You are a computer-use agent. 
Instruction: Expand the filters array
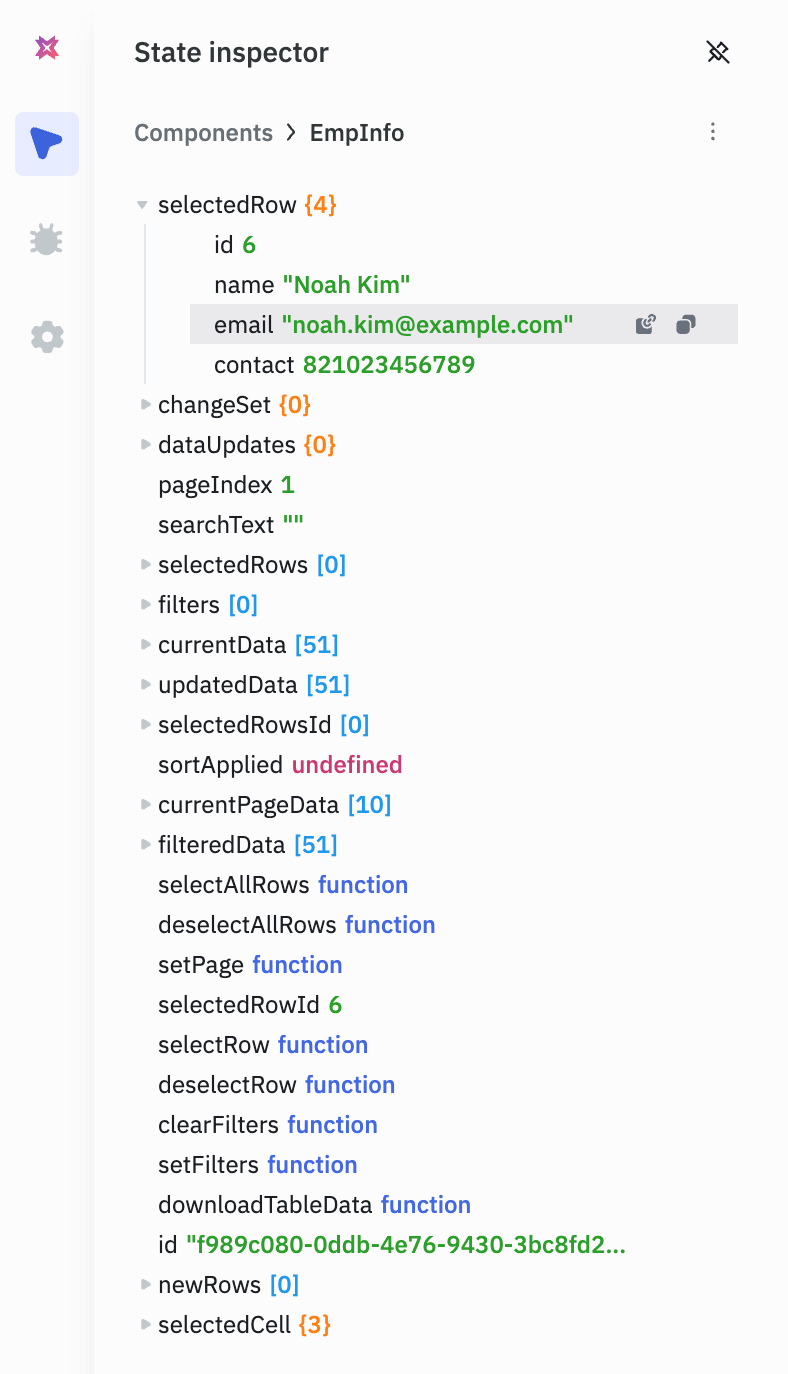point(146,605)
